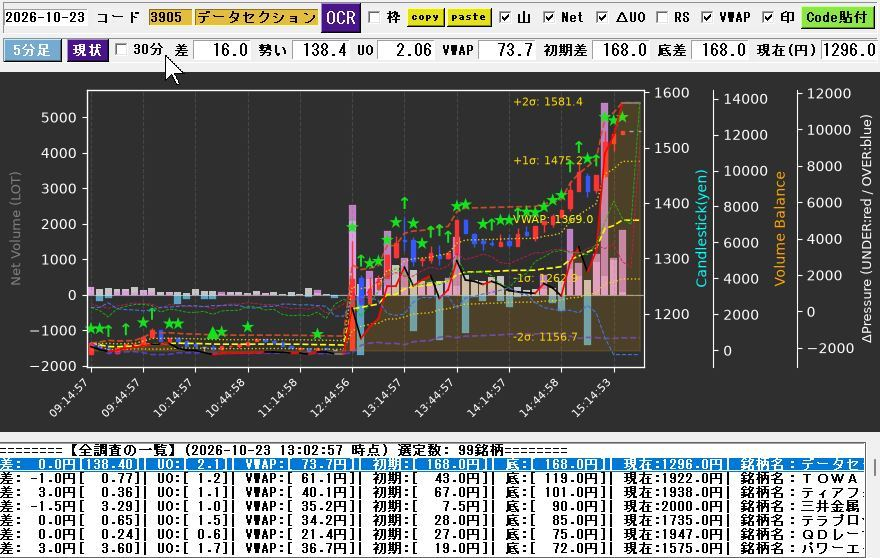Viewport: 880px width, 558px height.
Task: Select the list row with 現在:1575.0円
Action: [x=432, y=548]
